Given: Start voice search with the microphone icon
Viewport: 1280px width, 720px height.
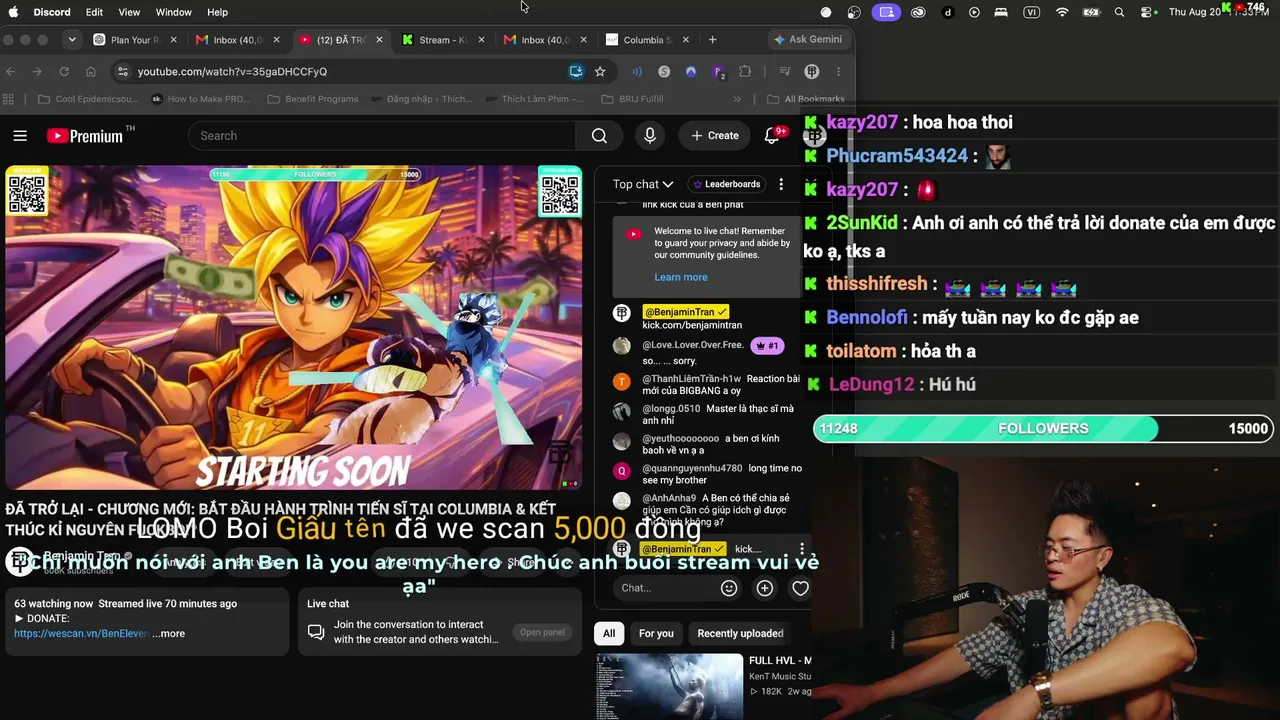Looking at the screenshot, I should click(x=650, y=136).
